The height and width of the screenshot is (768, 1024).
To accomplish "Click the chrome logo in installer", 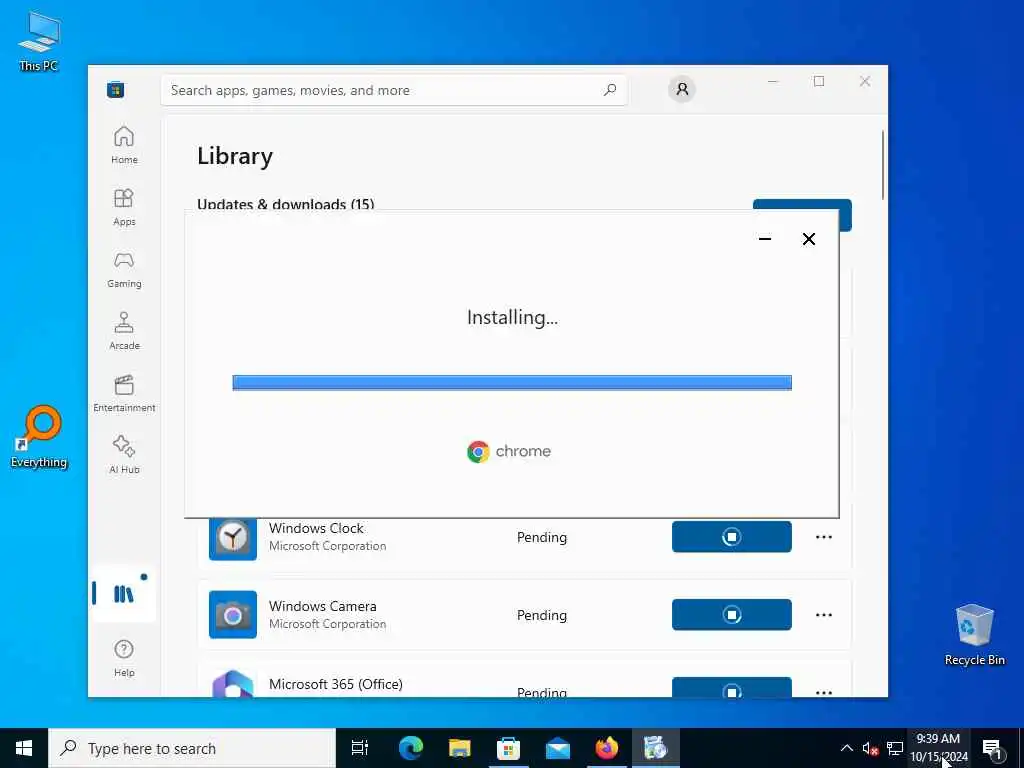I will coord(509,451).
